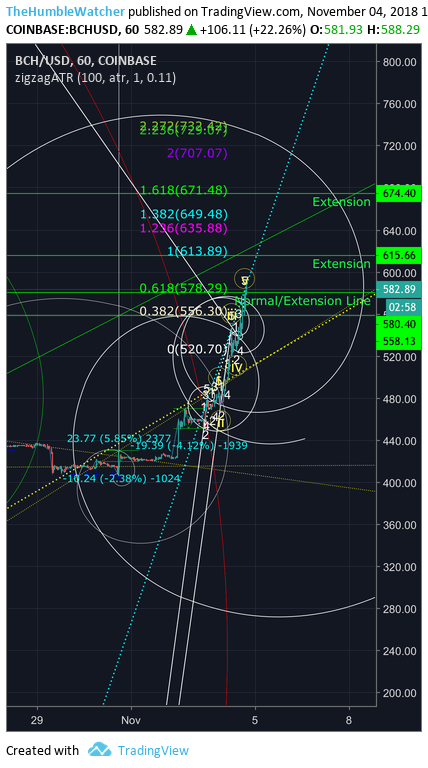Click the 480.00 price axis tick
Viewport: 428px width, 768px height.
tap(401, 399)
